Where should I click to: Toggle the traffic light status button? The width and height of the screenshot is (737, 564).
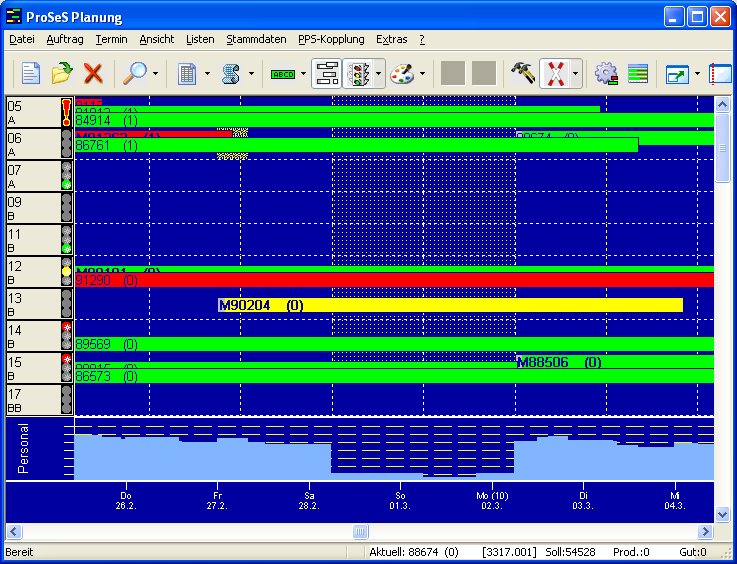tap(358, 73)
